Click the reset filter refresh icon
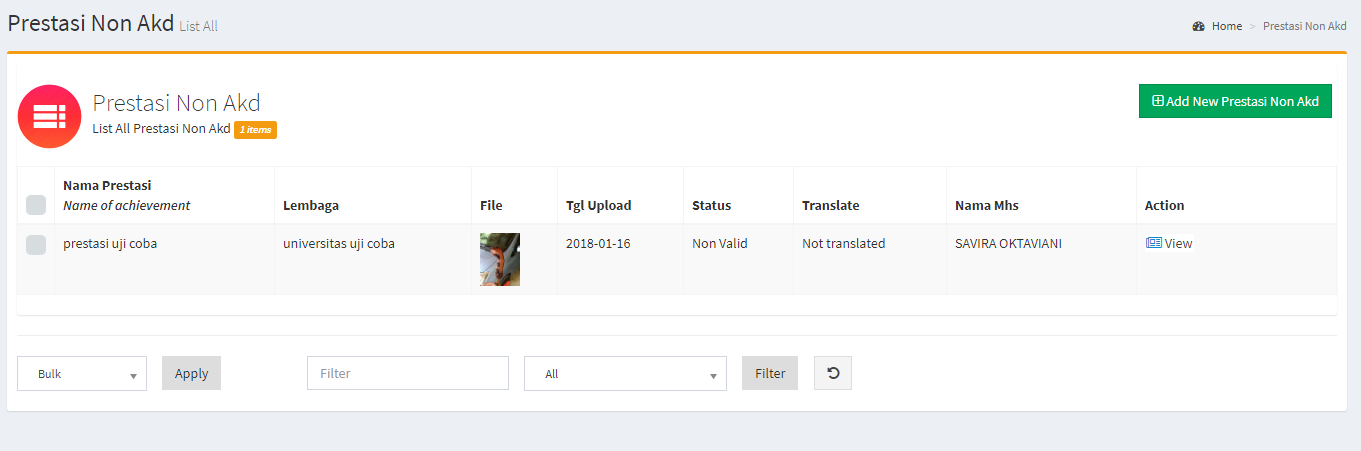Image resolution: width=1361 pixels, height=451 pixels. (x=833, y=373)
